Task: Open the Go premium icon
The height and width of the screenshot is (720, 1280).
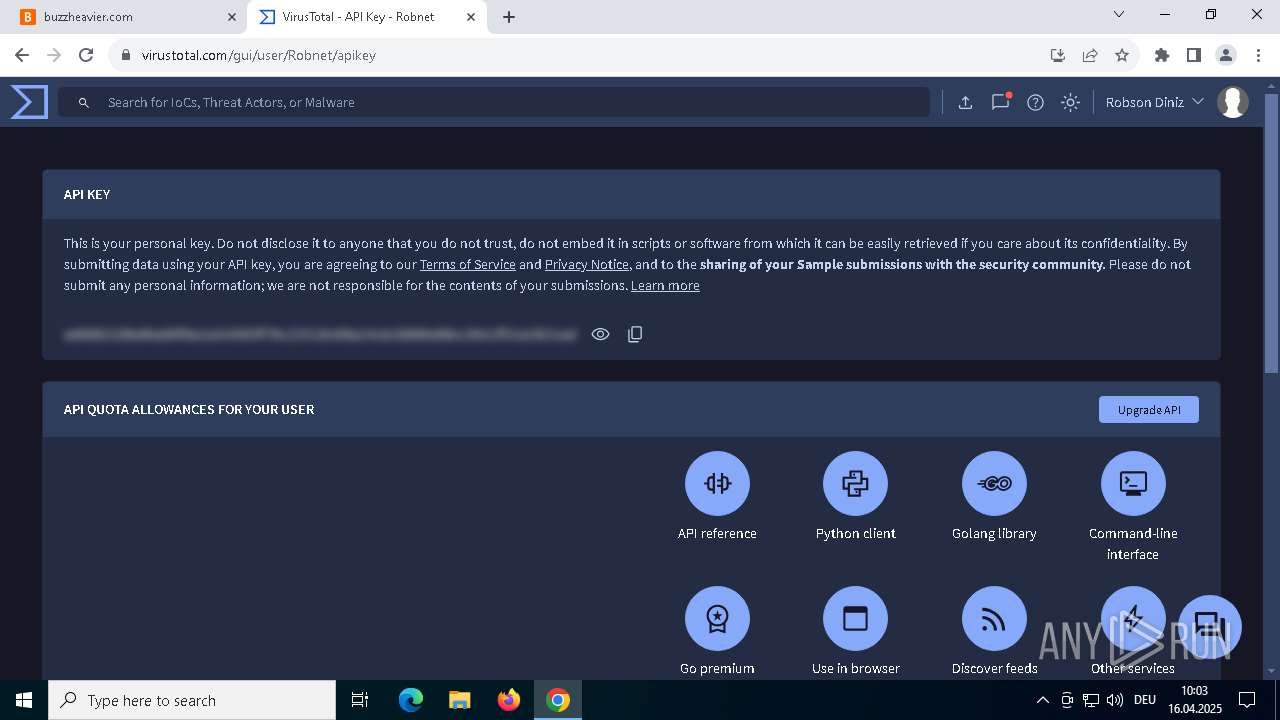Action: [x=717, y=619]
